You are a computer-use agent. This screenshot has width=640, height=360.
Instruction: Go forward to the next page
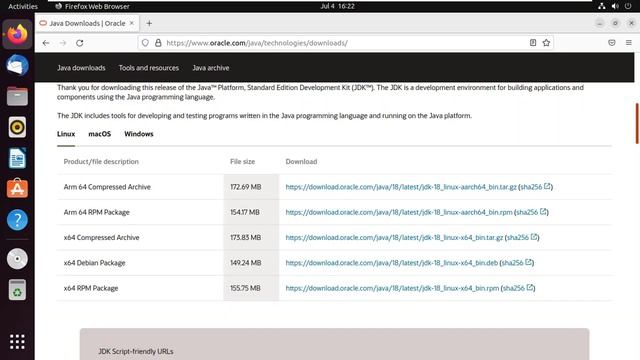63,43
